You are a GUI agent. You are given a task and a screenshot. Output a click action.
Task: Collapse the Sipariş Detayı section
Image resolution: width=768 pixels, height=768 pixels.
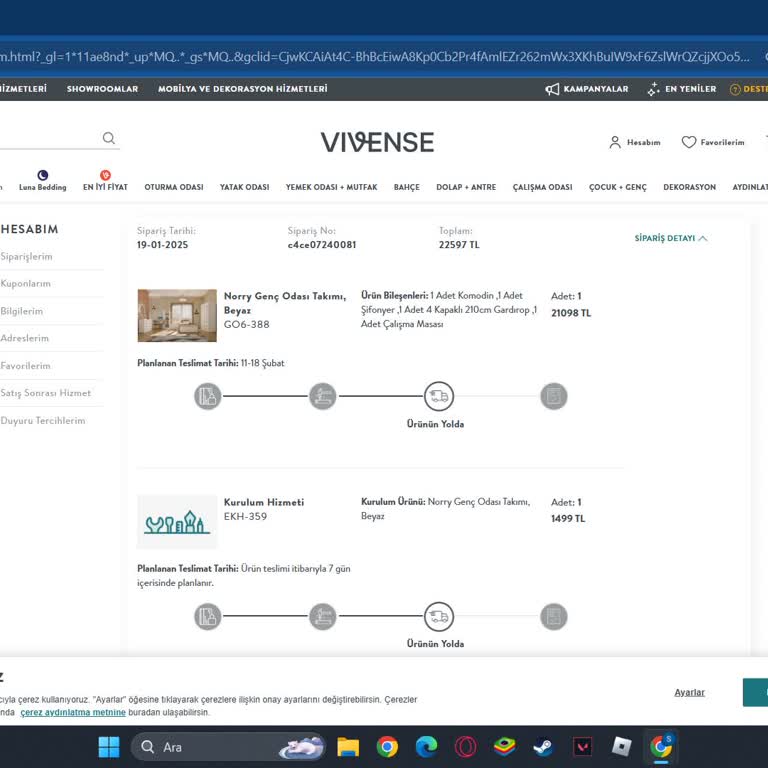671,238
